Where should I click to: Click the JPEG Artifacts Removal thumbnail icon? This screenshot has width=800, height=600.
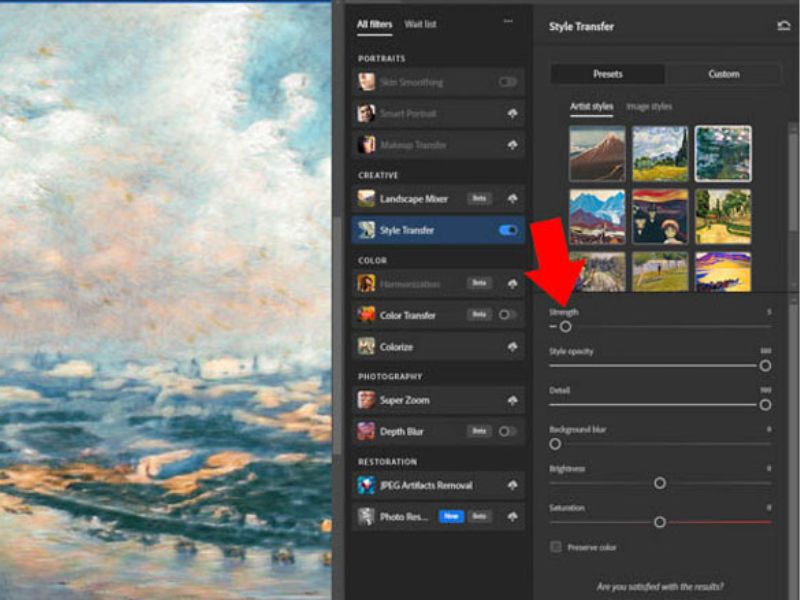coord(366,485)
